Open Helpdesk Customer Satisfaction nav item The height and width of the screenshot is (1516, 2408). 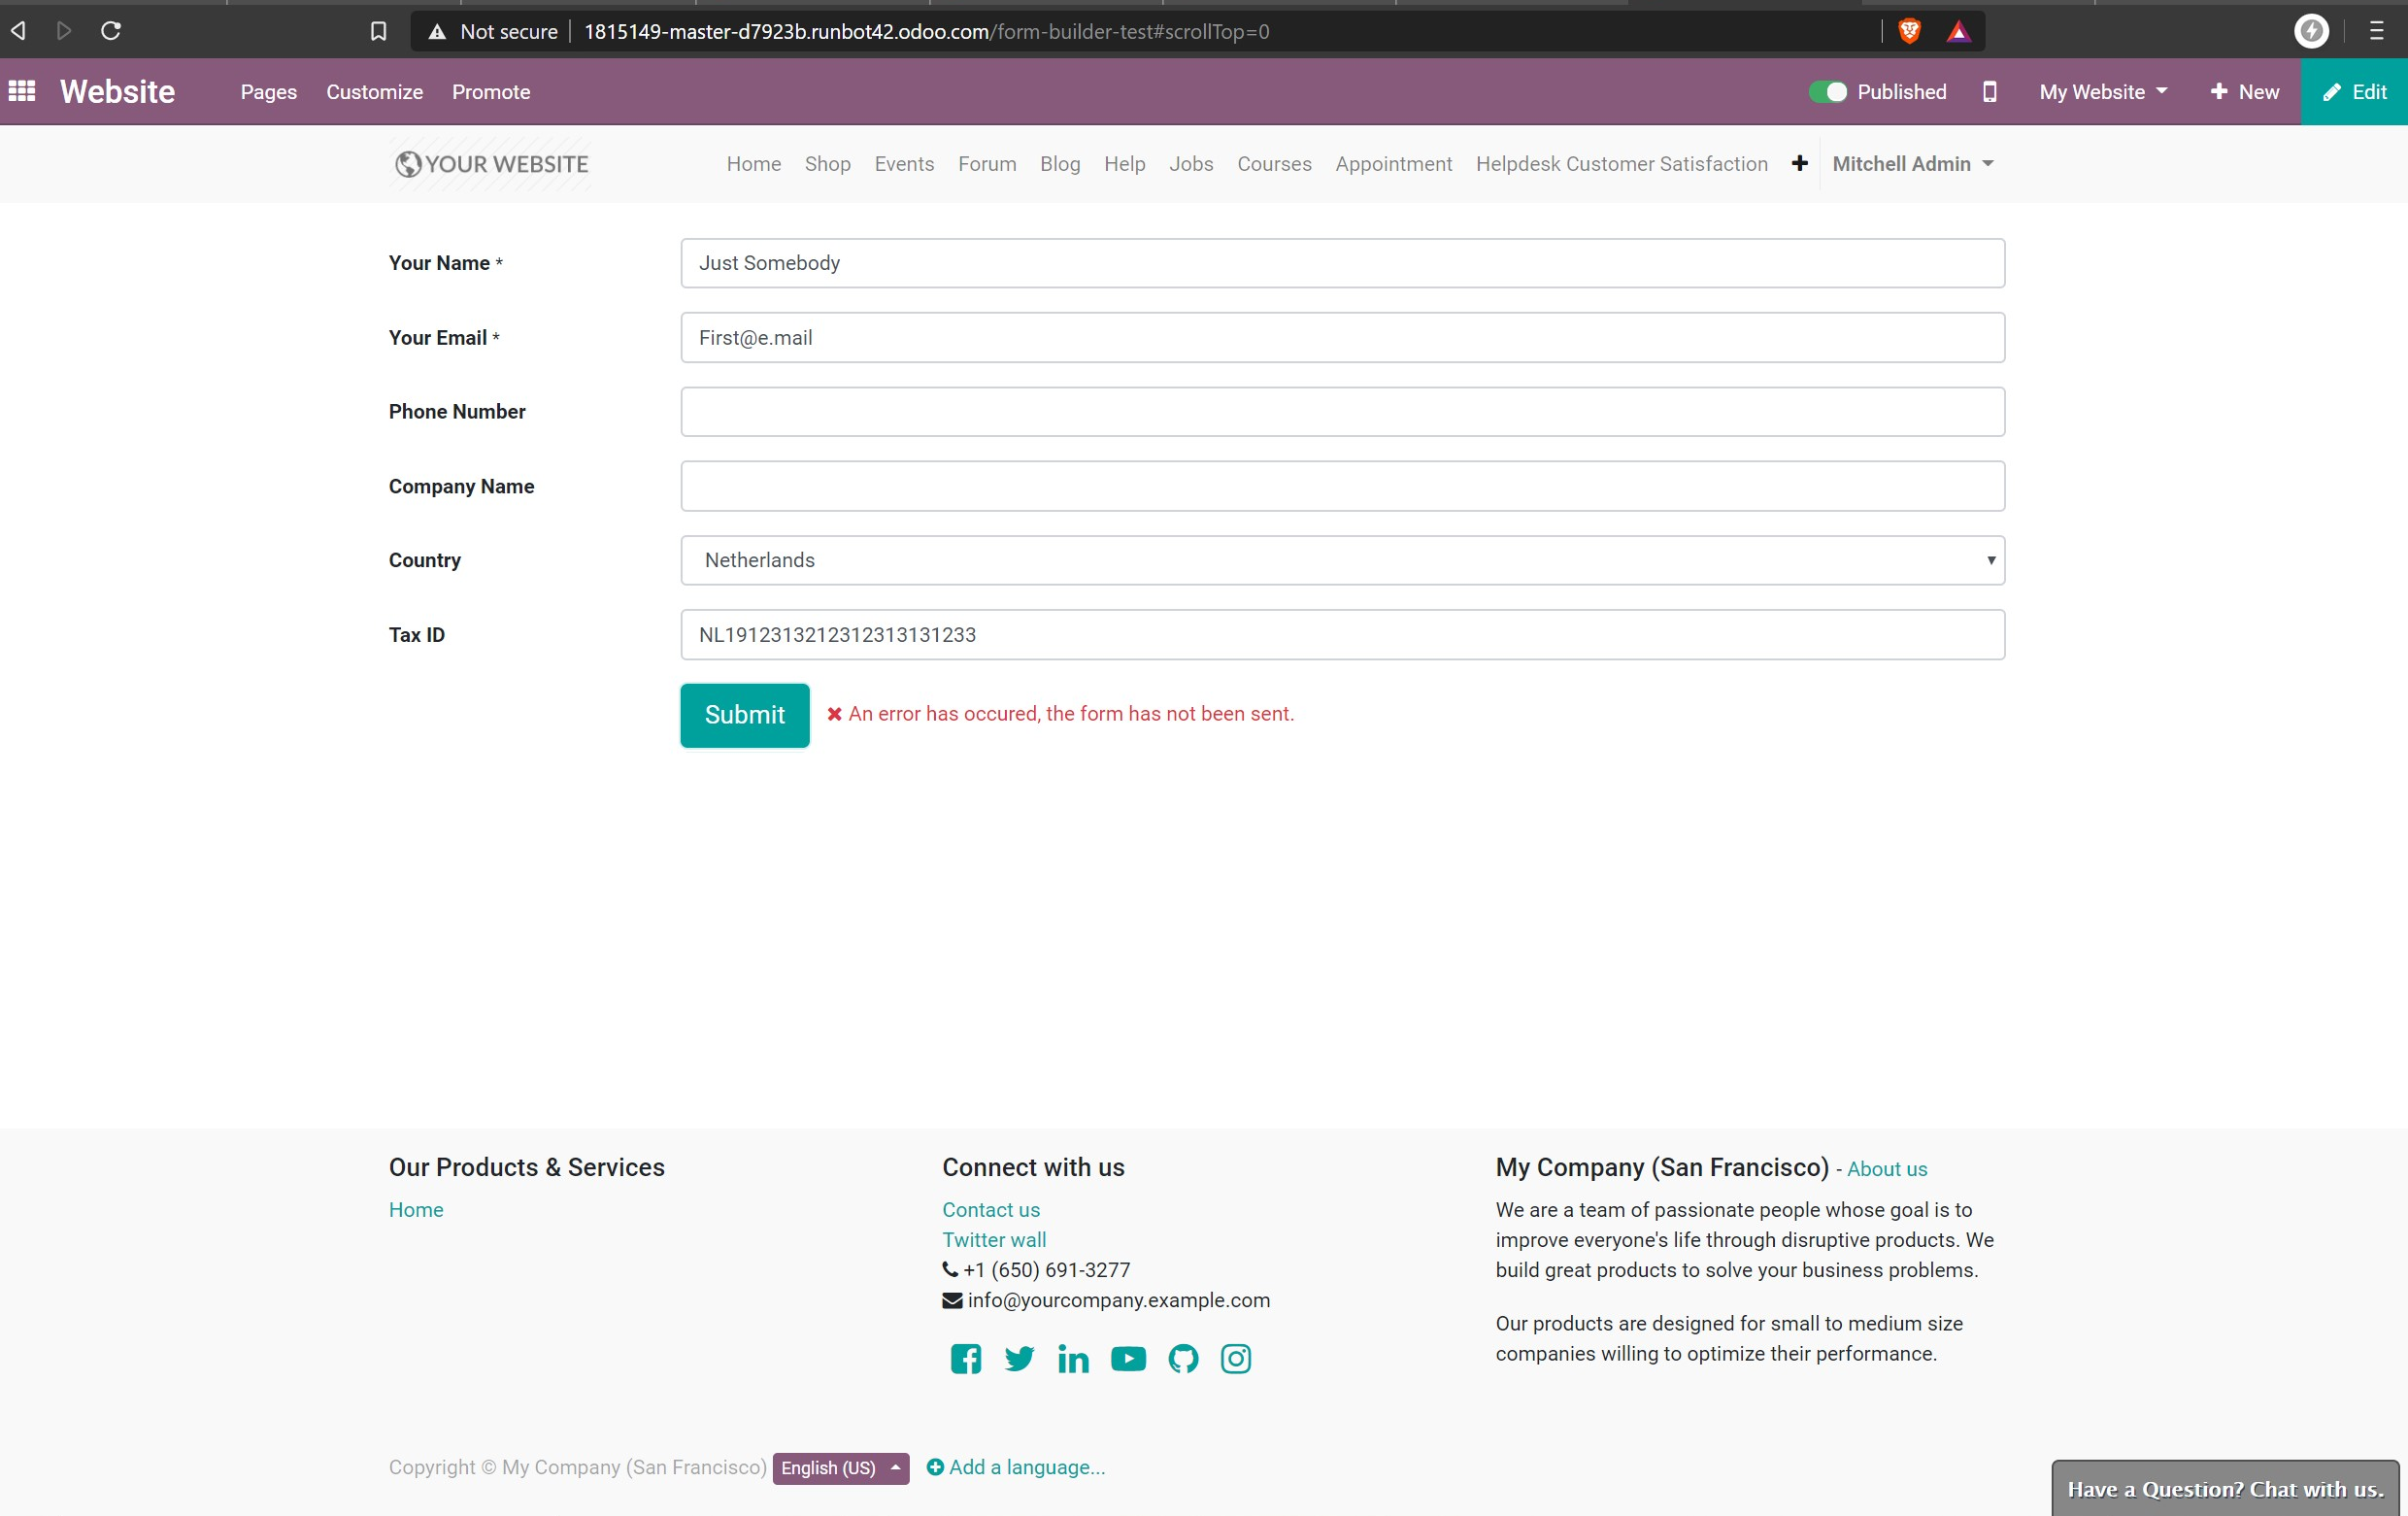1621,163
